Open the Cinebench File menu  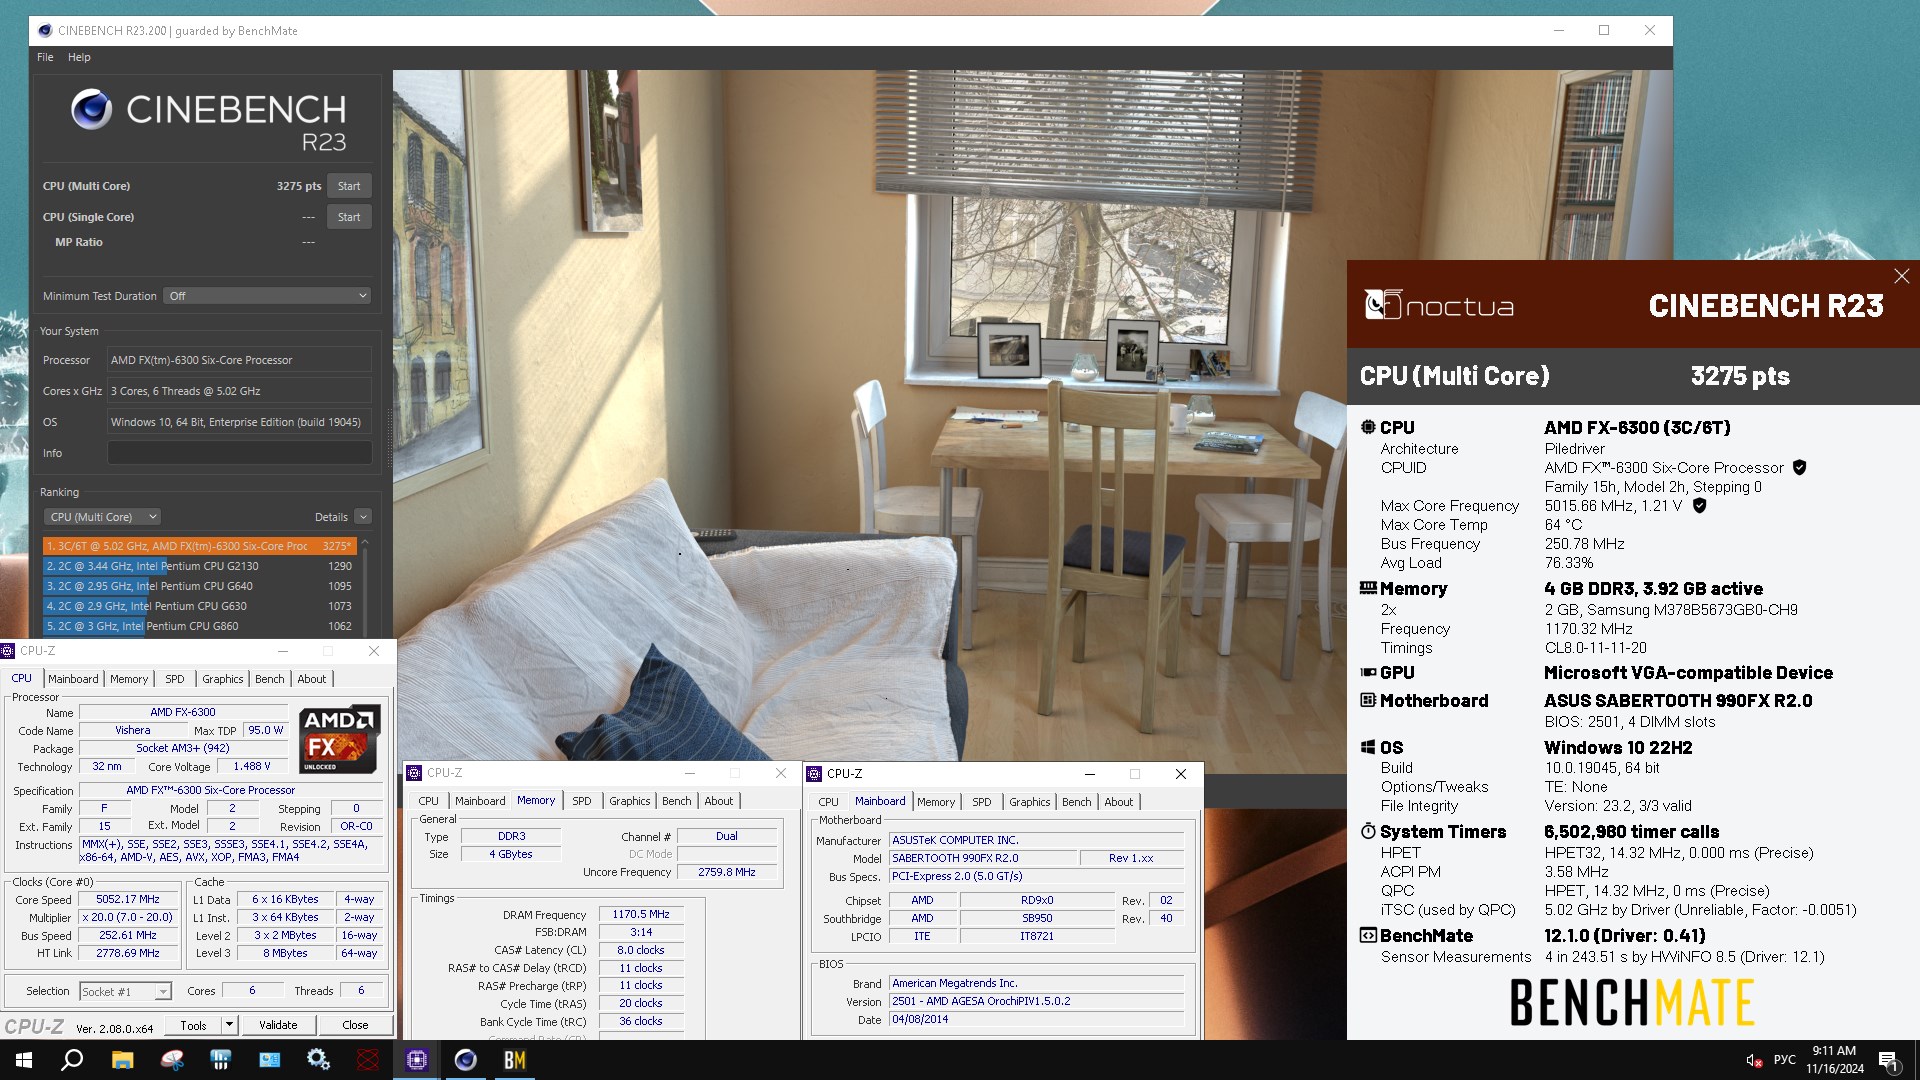(45, 57)
